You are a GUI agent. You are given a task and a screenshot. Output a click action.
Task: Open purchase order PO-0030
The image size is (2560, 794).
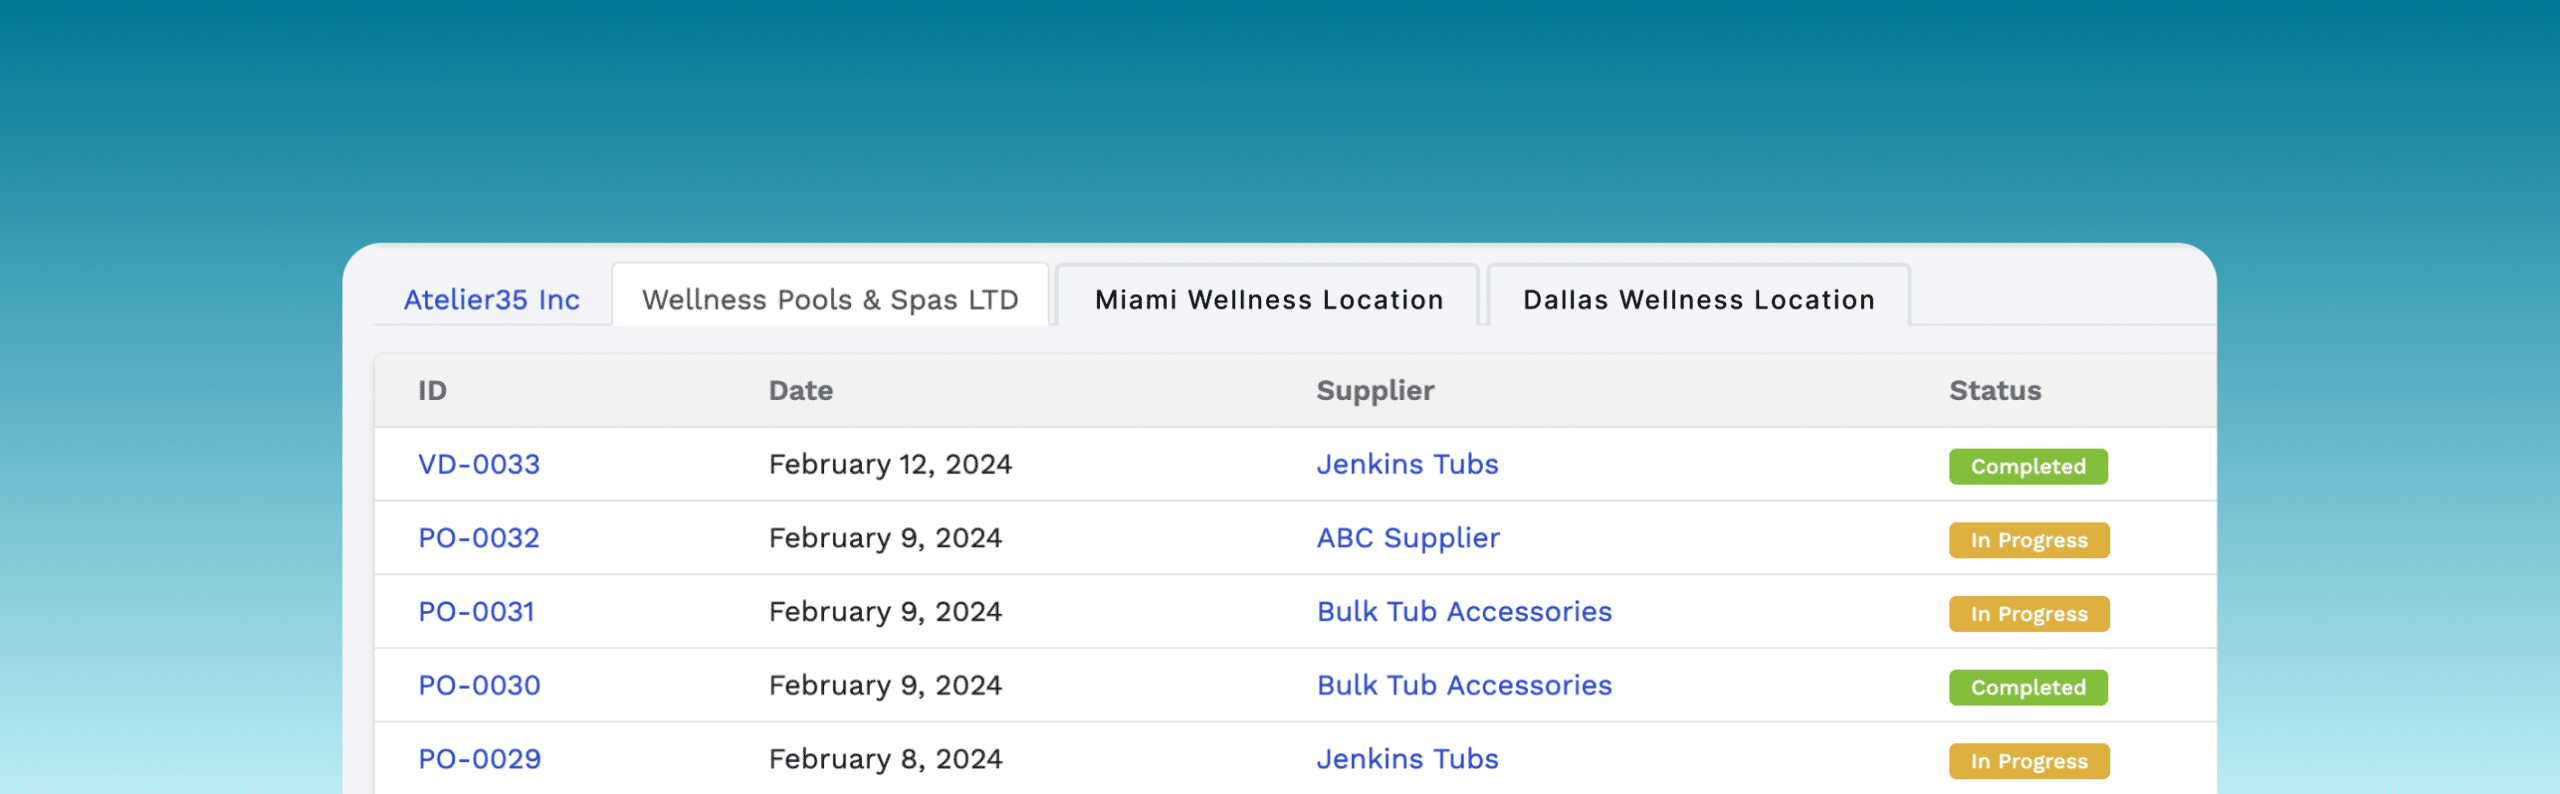pyautogui.click(x=479, y=685)
